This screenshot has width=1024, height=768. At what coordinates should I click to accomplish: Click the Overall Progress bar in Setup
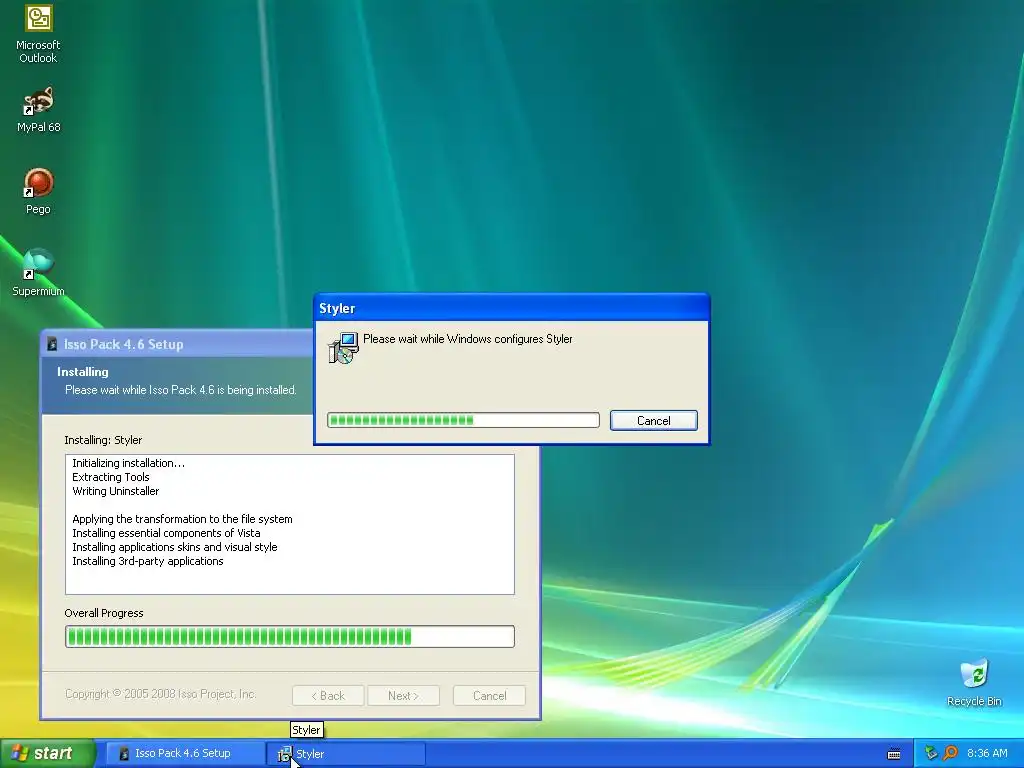289,636
